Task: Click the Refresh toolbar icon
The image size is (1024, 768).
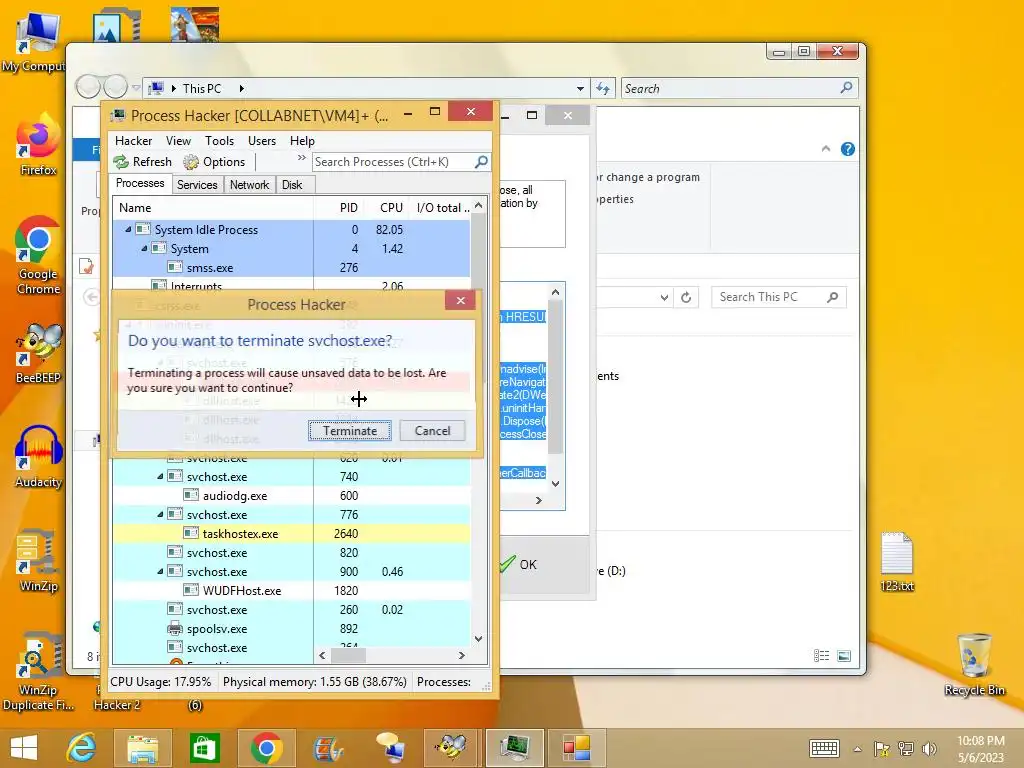Action: click(121, 161)
